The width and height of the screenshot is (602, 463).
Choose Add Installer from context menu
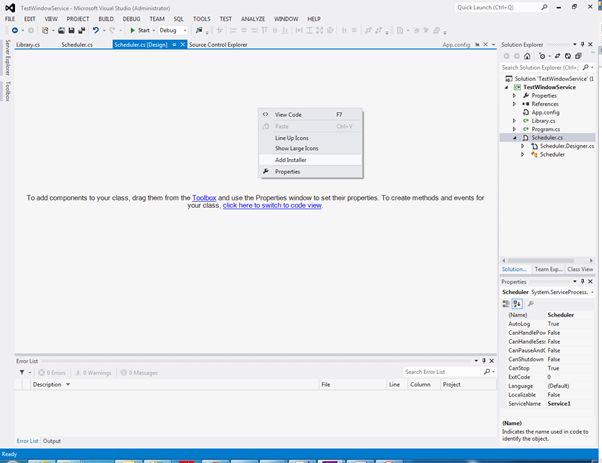tap(310, 160)
